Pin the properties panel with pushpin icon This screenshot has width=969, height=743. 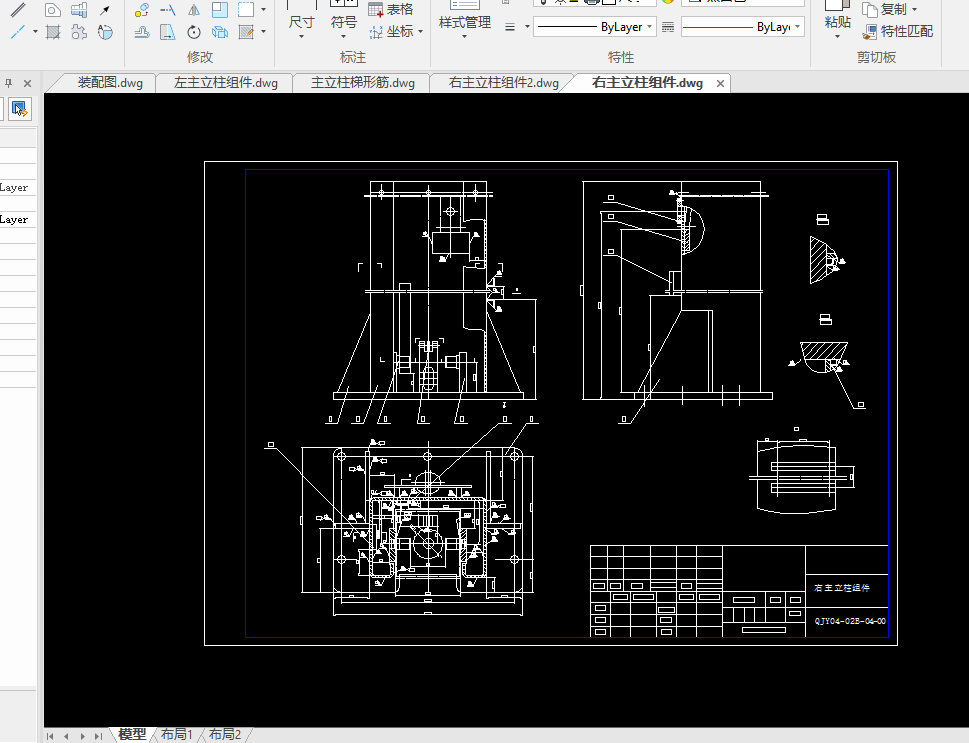9,83
